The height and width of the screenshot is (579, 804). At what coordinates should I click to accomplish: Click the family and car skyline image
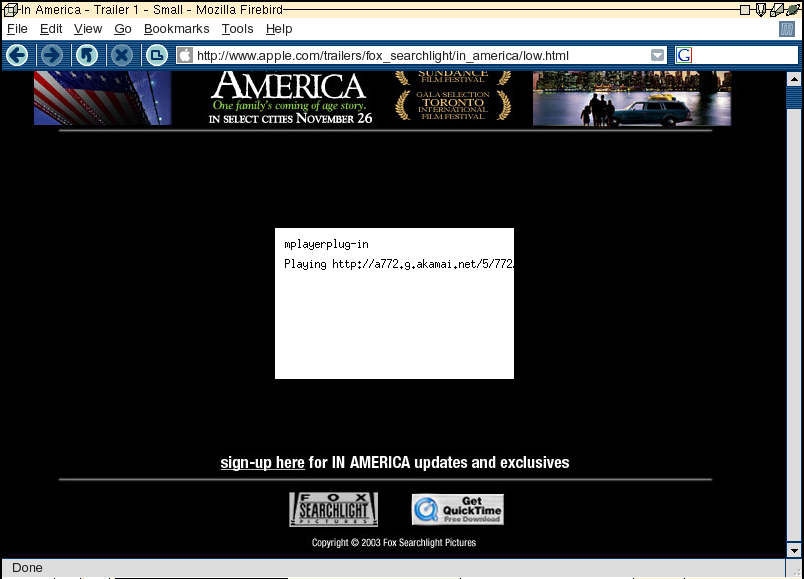(x=632, y=98)
